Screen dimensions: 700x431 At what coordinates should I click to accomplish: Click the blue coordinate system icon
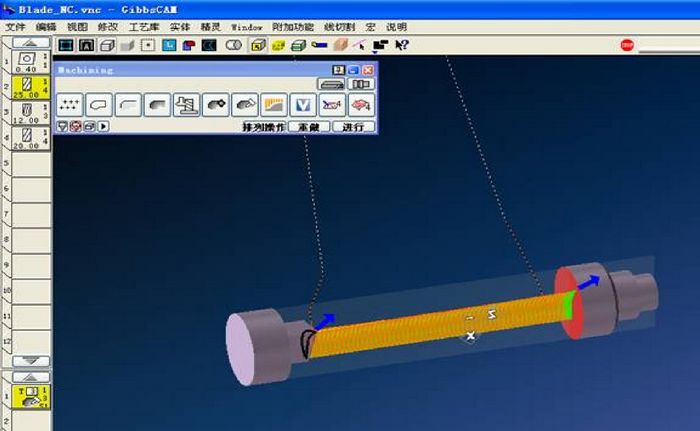click(169, 45)
